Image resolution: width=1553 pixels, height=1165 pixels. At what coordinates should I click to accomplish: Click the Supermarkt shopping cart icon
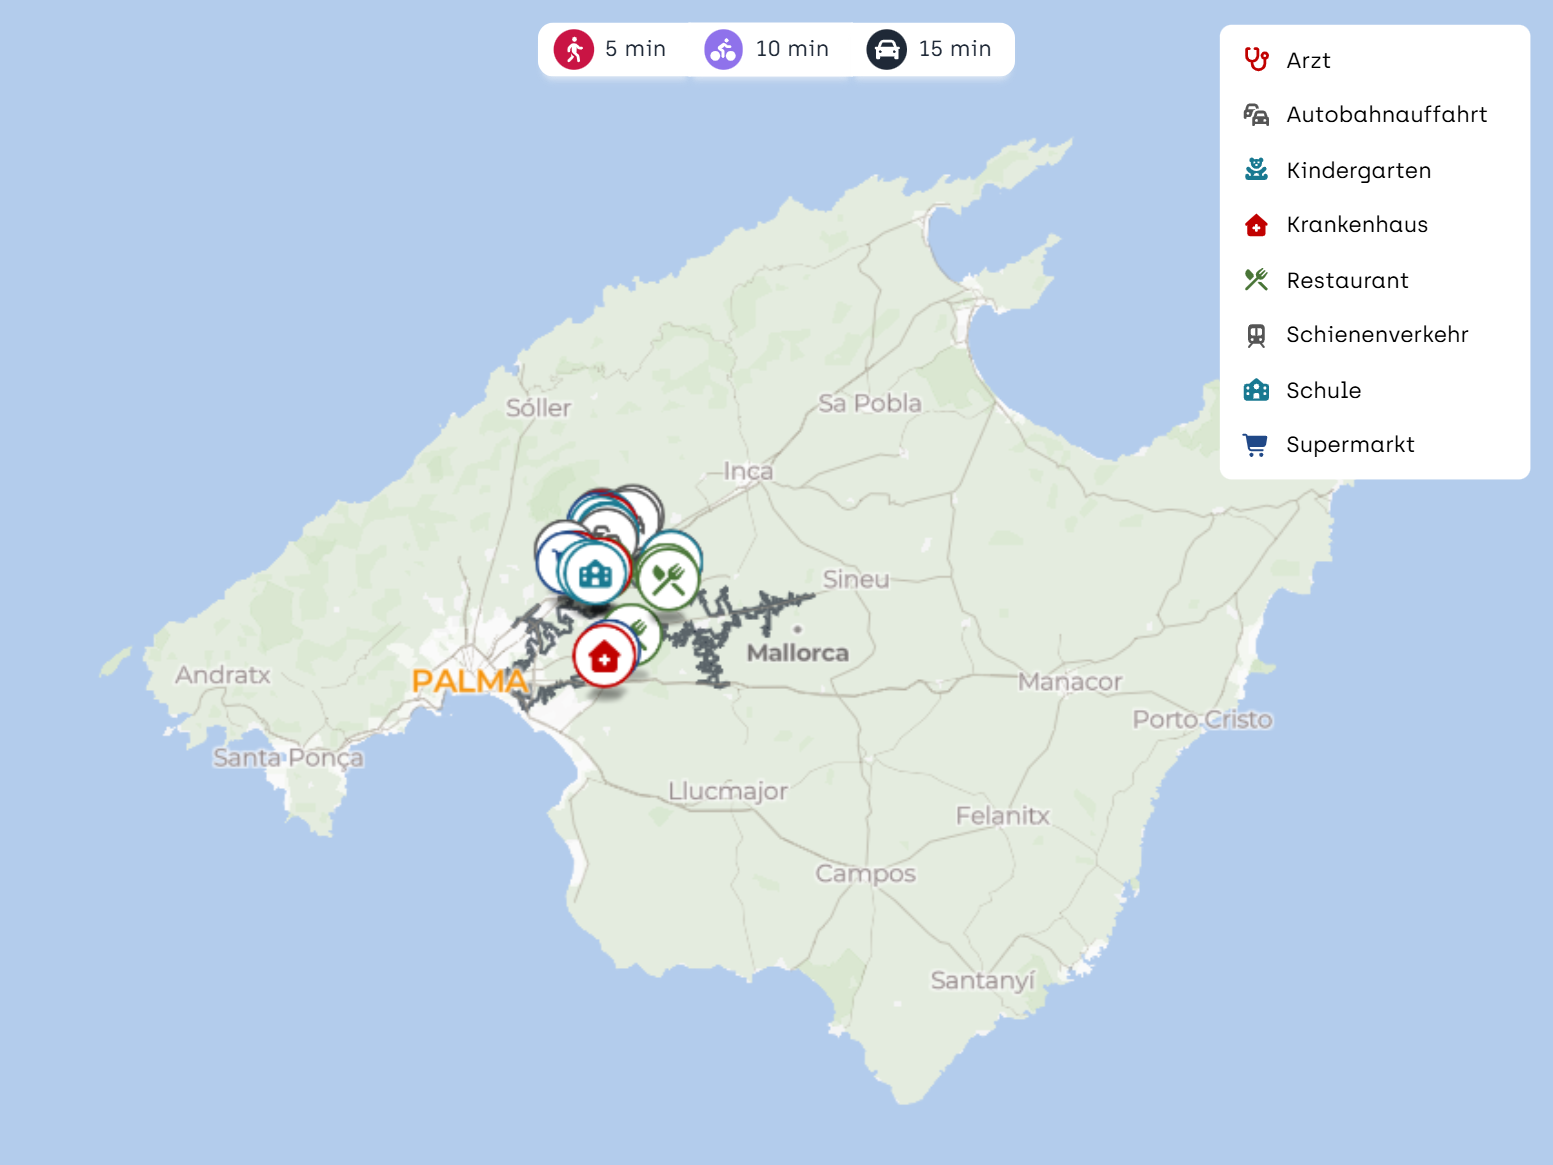(1256, 445)
